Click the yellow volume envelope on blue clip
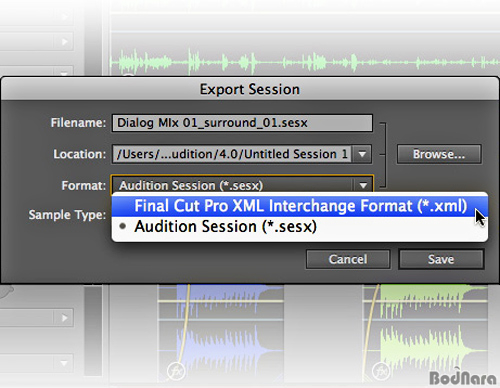Image resolution: width=500 pixels, height=388 pixels. 184,320
